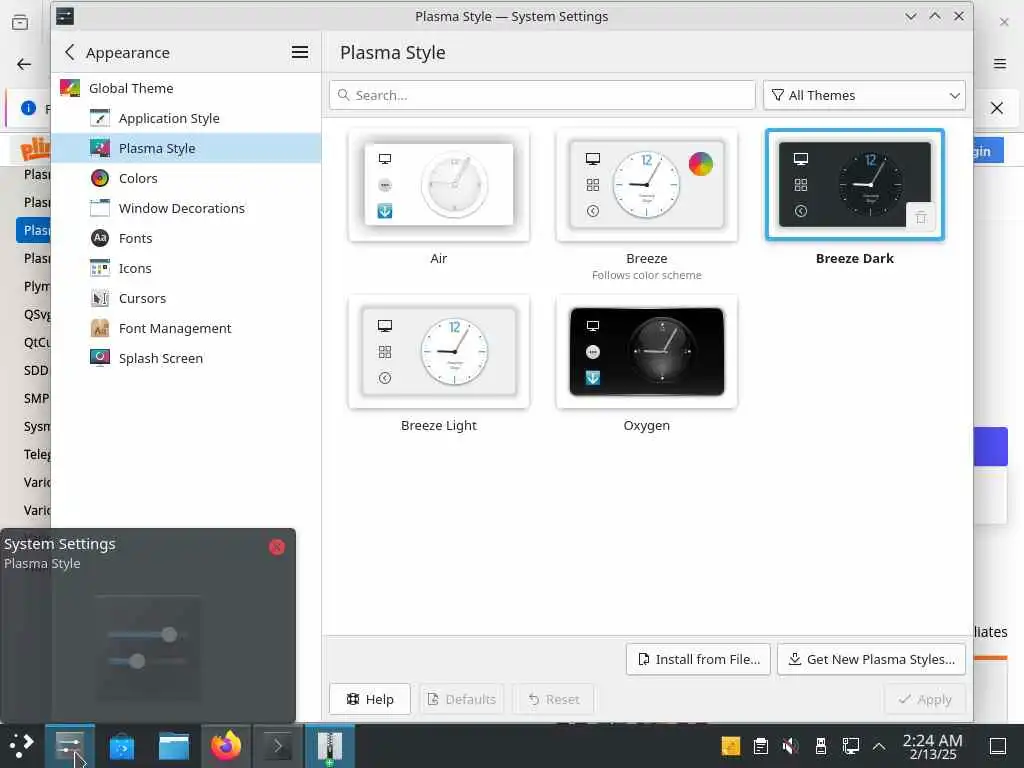
Task: Open the KDE application launcher
Action: pyautogui.click(x=21, y=746)
